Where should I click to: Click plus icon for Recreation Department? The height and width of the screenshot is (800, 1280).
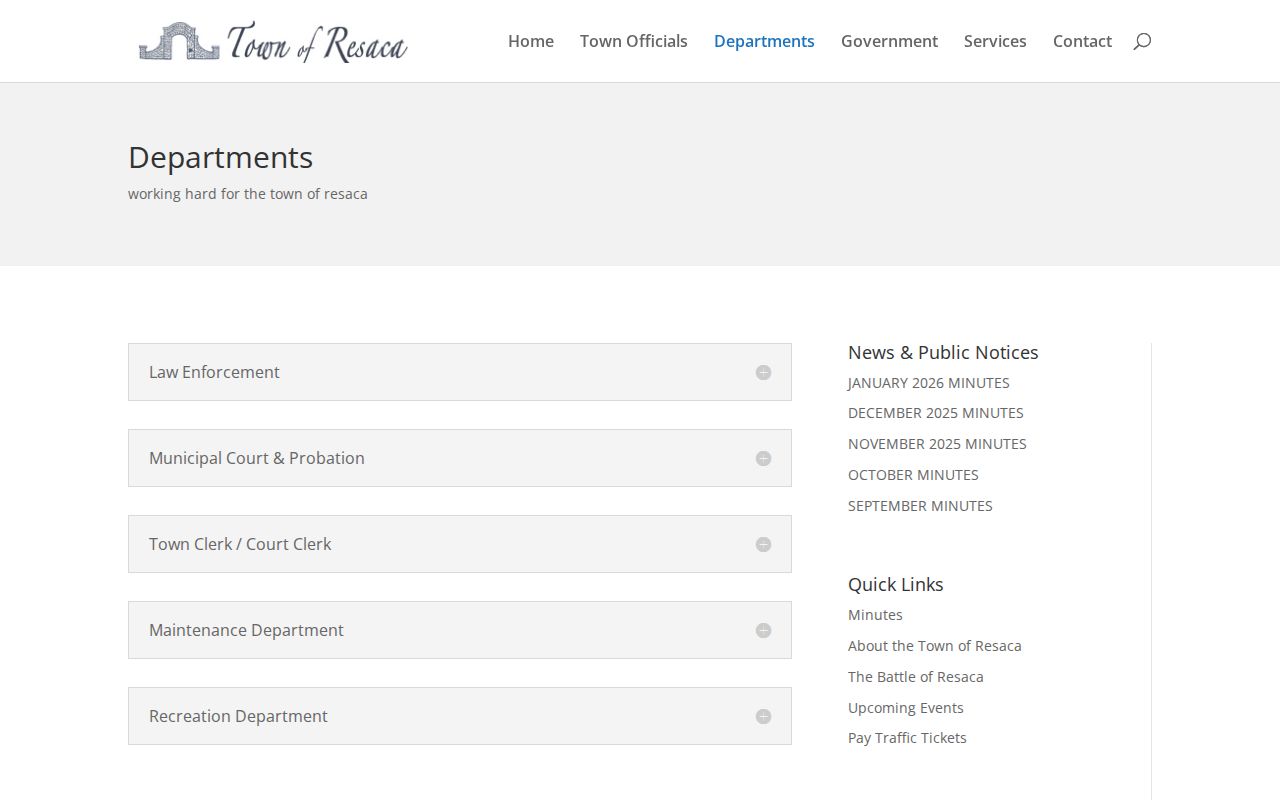pos(763,716)
